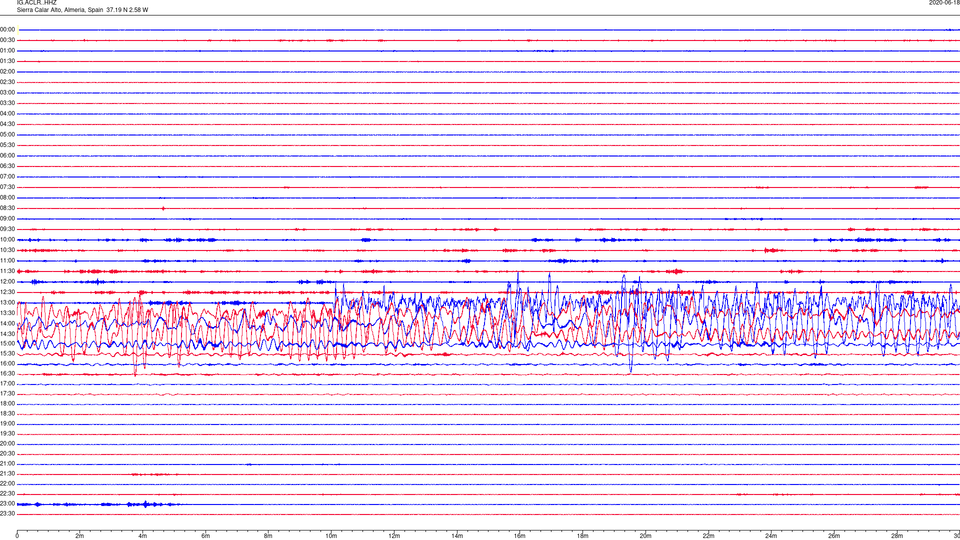Select the 19:00 row time label

(x=7, y=424)
